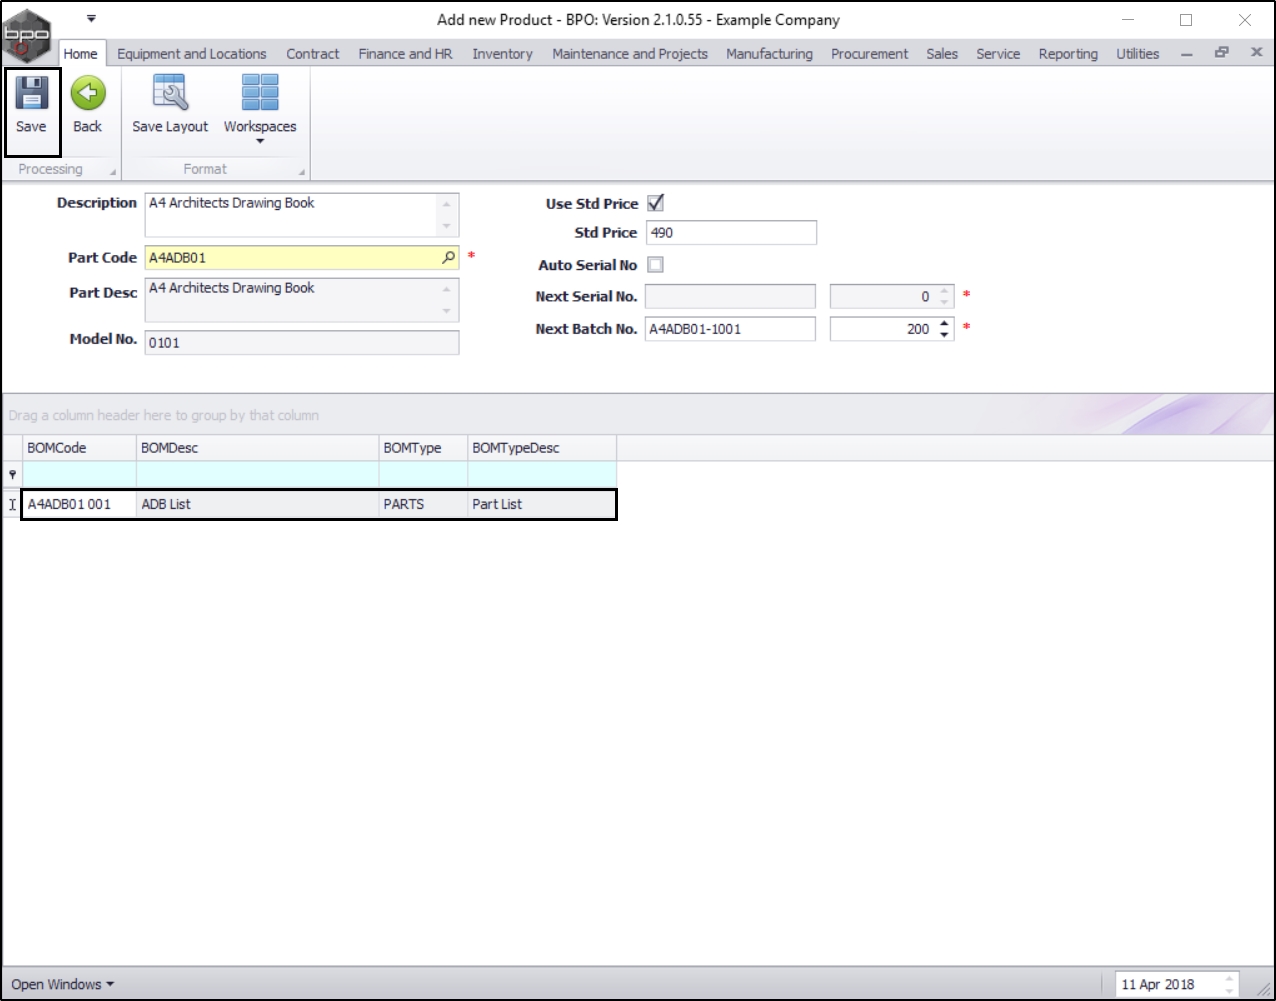
Task: Click the Description text field
Action: coord(302,215)
